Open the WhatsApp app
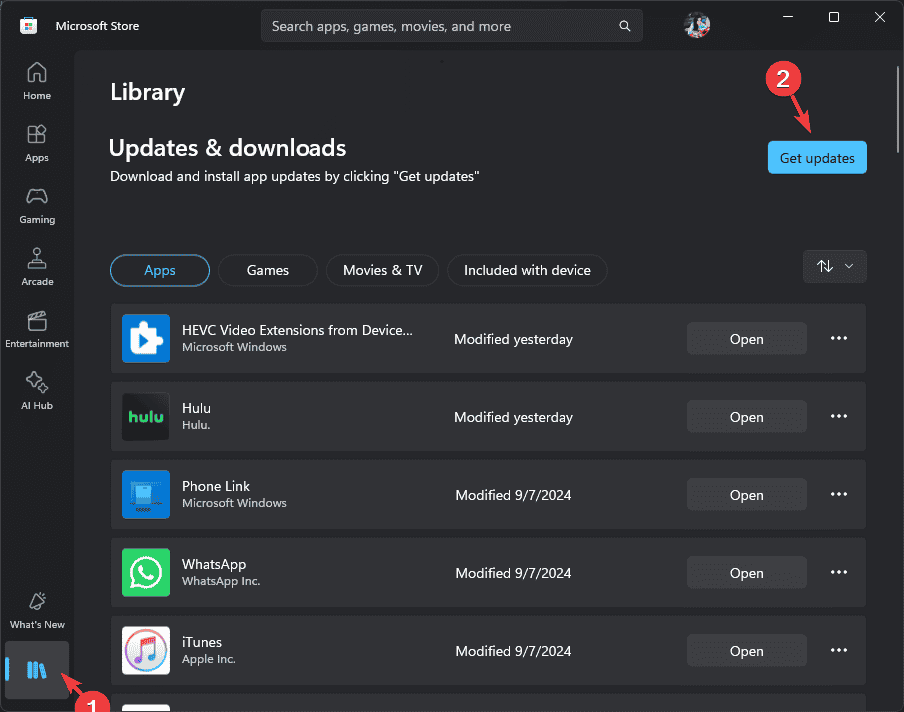This screenshot has height=712, width=904. [x=747, y=573]
